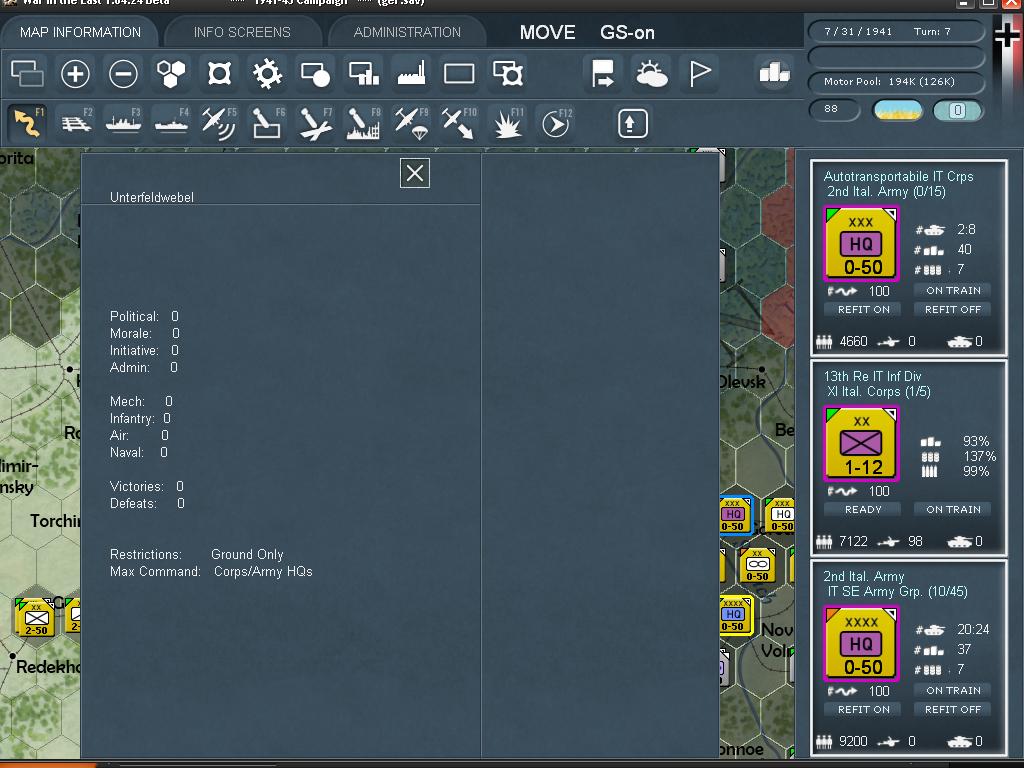Click the date field 7/31/1941 Turn 7
The width and height of the screenshot is (1024, 768).
point(896,31)
